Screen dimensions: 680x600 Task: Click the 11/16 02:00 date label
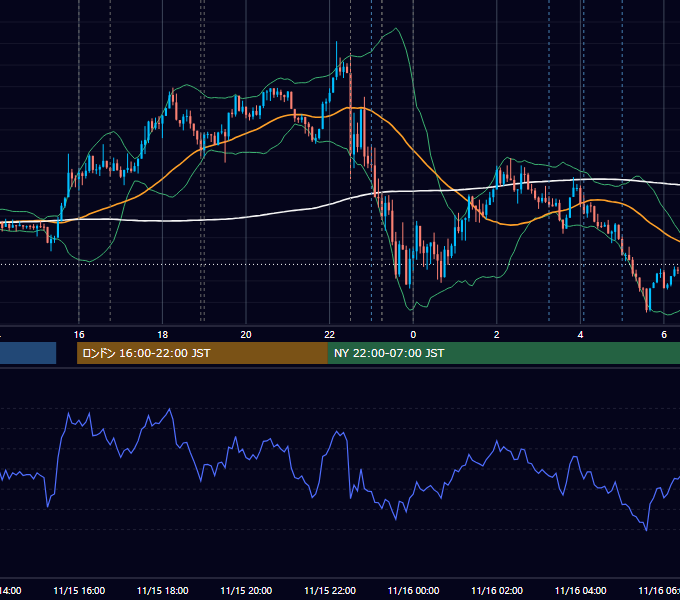pyautogui.click(x=497, y=590)
